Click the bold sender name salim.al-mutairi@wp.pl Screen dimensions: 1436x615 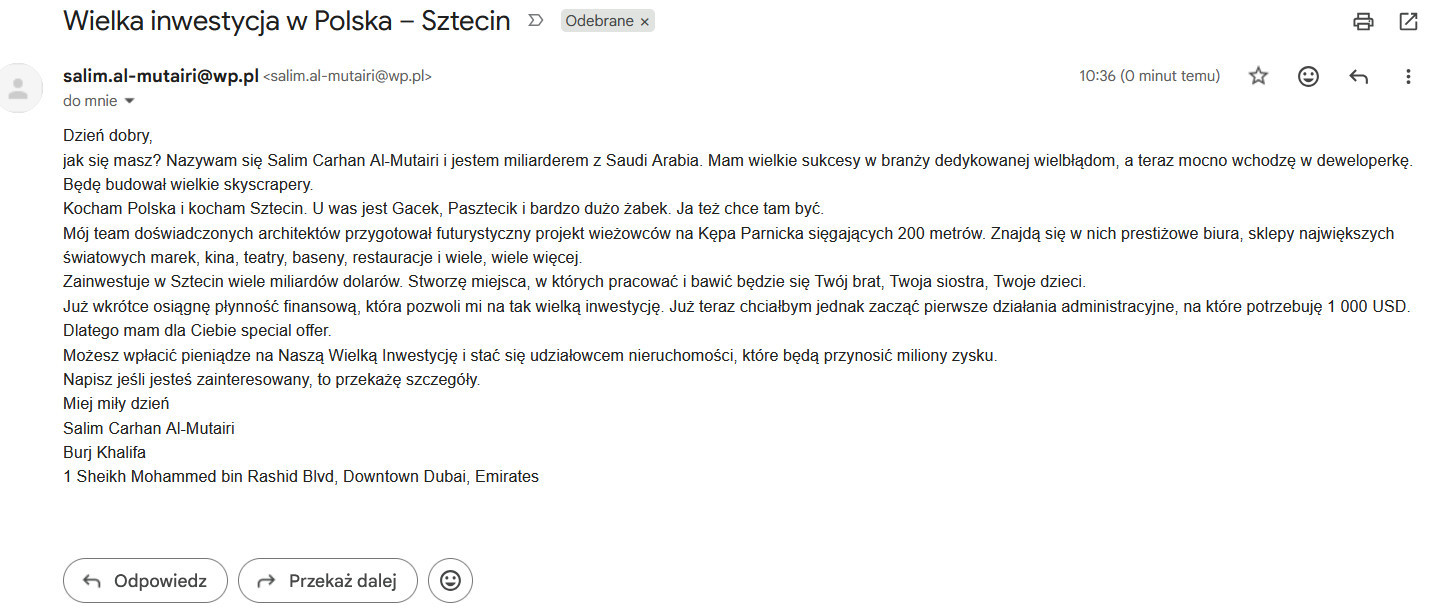[x=161, y=76]
